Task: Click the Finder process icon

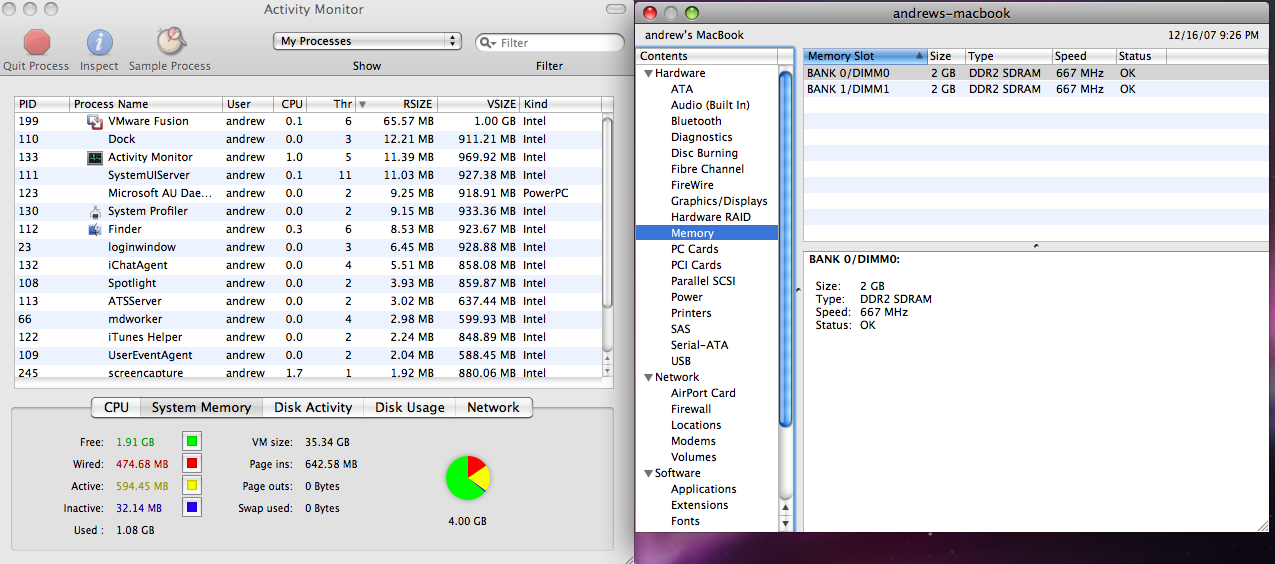Action: (95, 230)
